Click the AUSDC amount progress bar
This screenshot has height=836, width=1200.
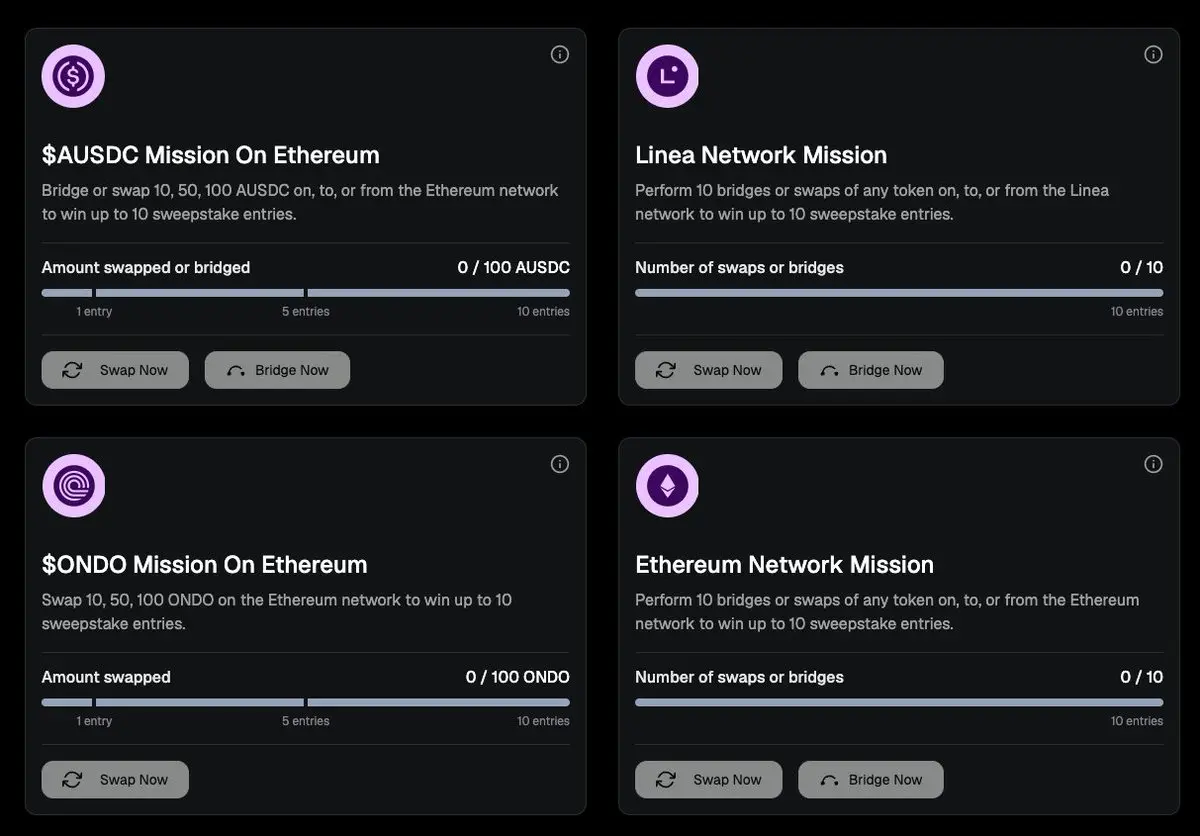tap(306, 293)
